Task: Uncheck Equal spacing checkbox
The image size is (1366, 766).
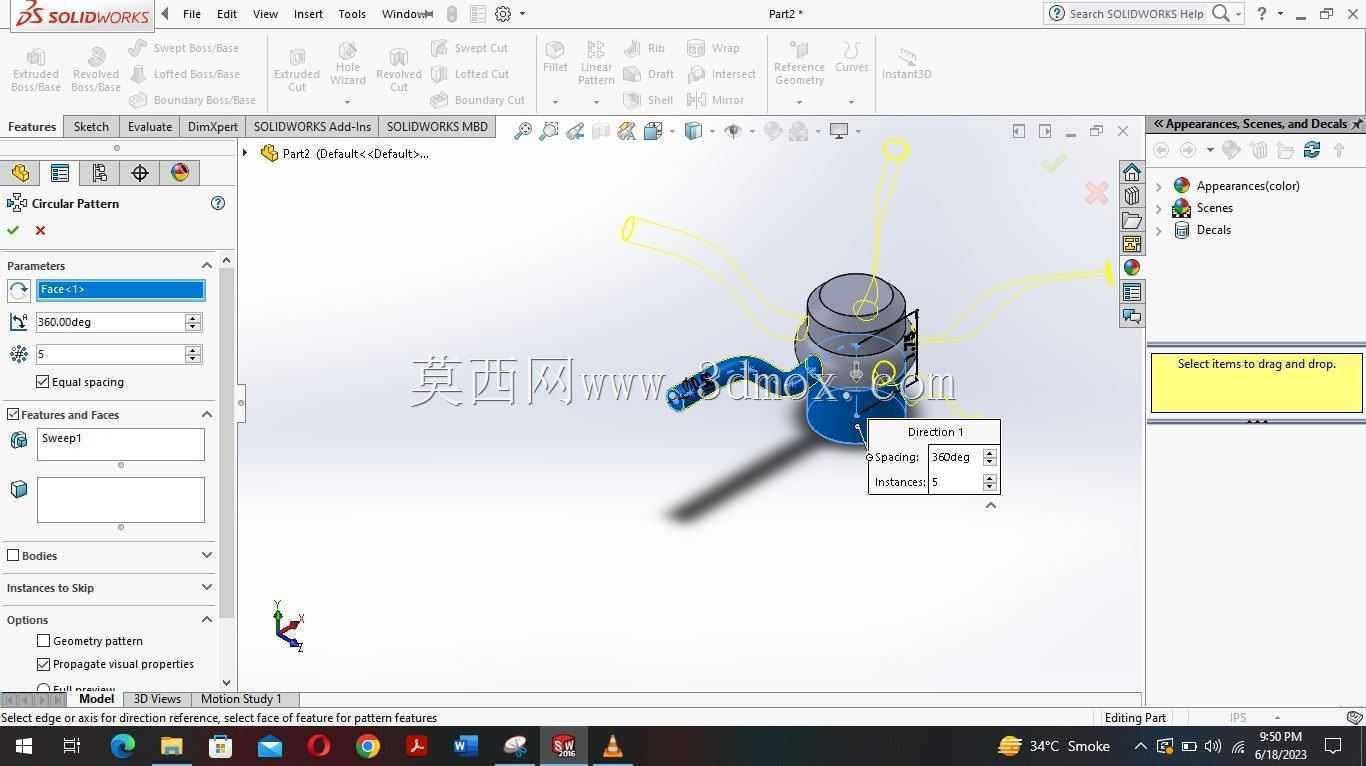Action: (43, 382)
